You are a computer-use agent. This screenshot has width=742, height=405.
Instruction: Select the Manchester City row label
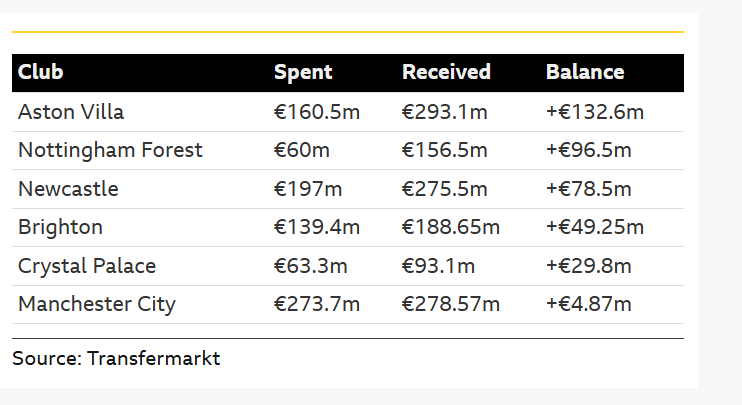[97, 304]
